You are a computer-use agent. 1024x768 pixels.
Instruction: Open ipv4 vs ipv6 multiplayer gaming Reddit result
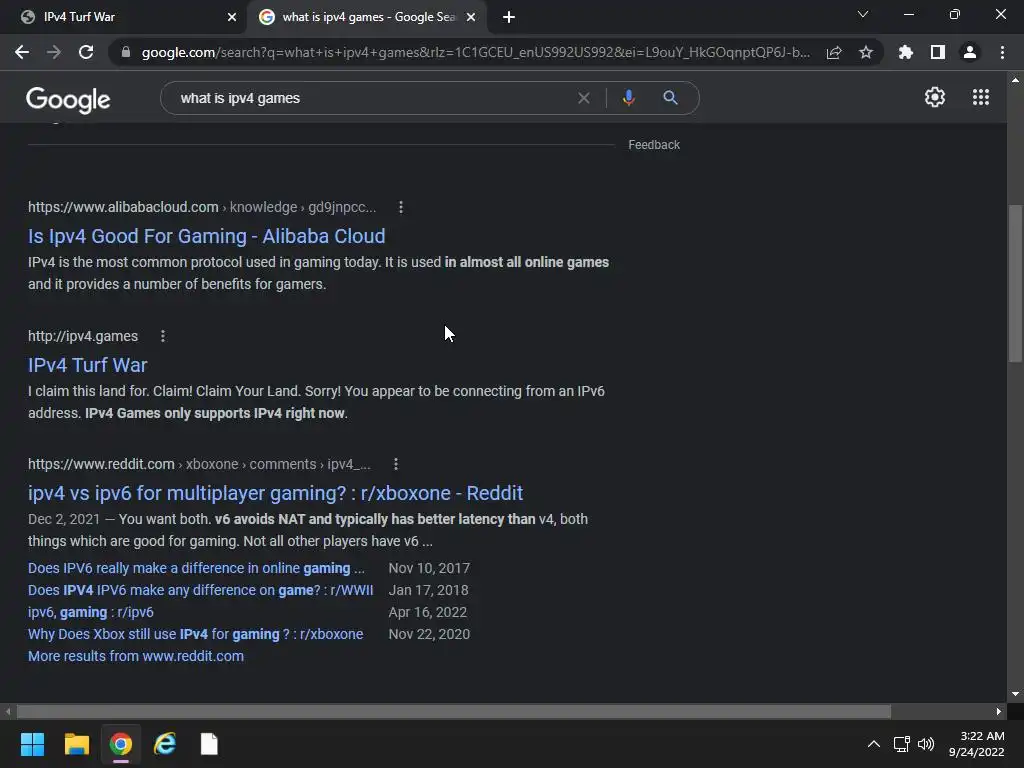(x=275, y=493)
